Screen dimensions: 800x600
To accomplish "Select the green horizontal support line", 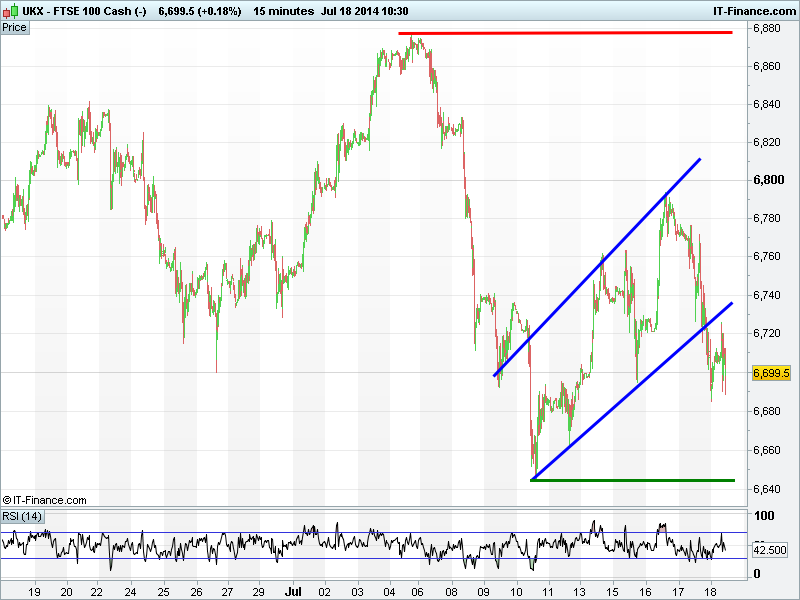I will 632,480.
